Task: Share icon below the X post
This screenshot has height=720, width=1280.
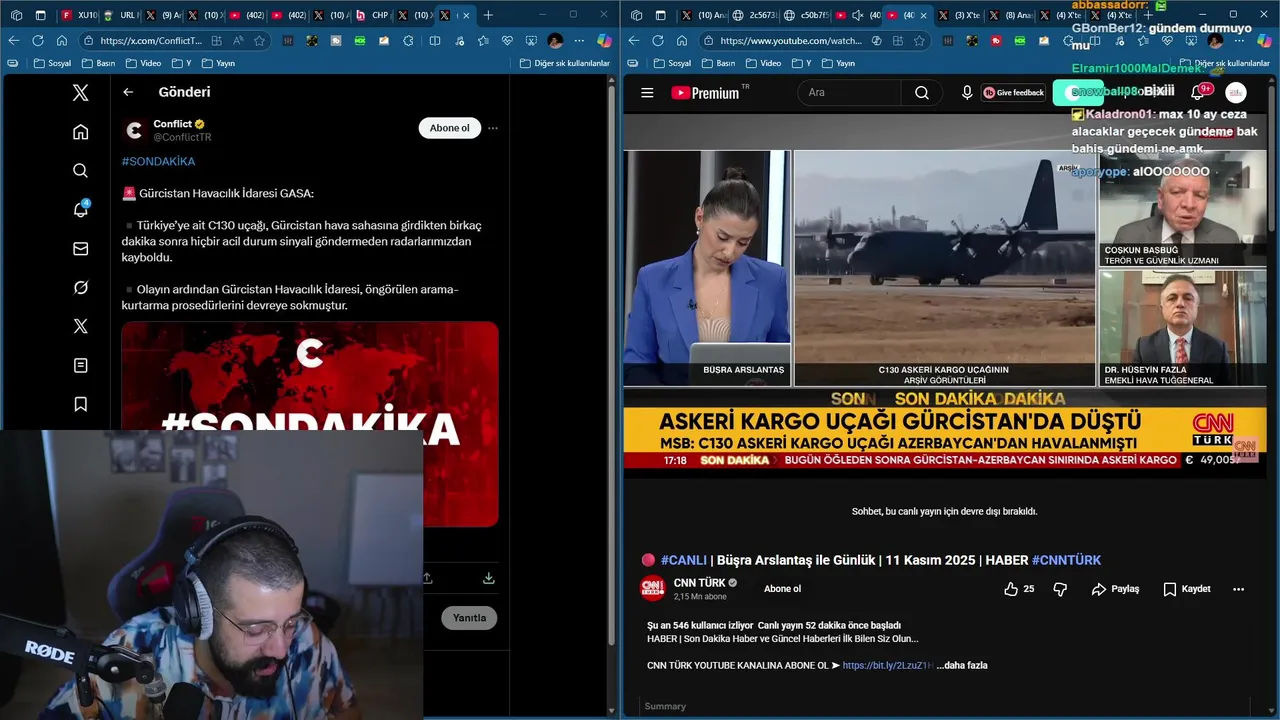Action: [427, 578]
